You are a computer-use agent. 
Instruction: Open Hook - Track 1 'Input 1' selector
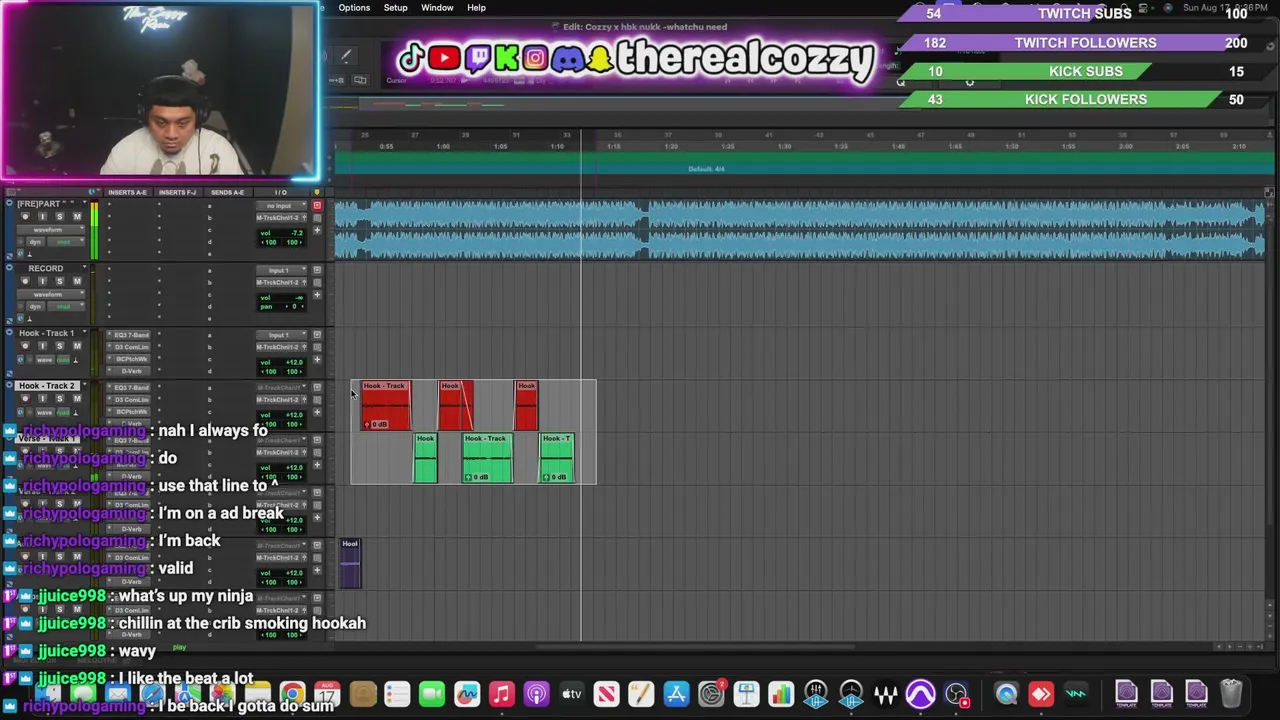[281, 335]
